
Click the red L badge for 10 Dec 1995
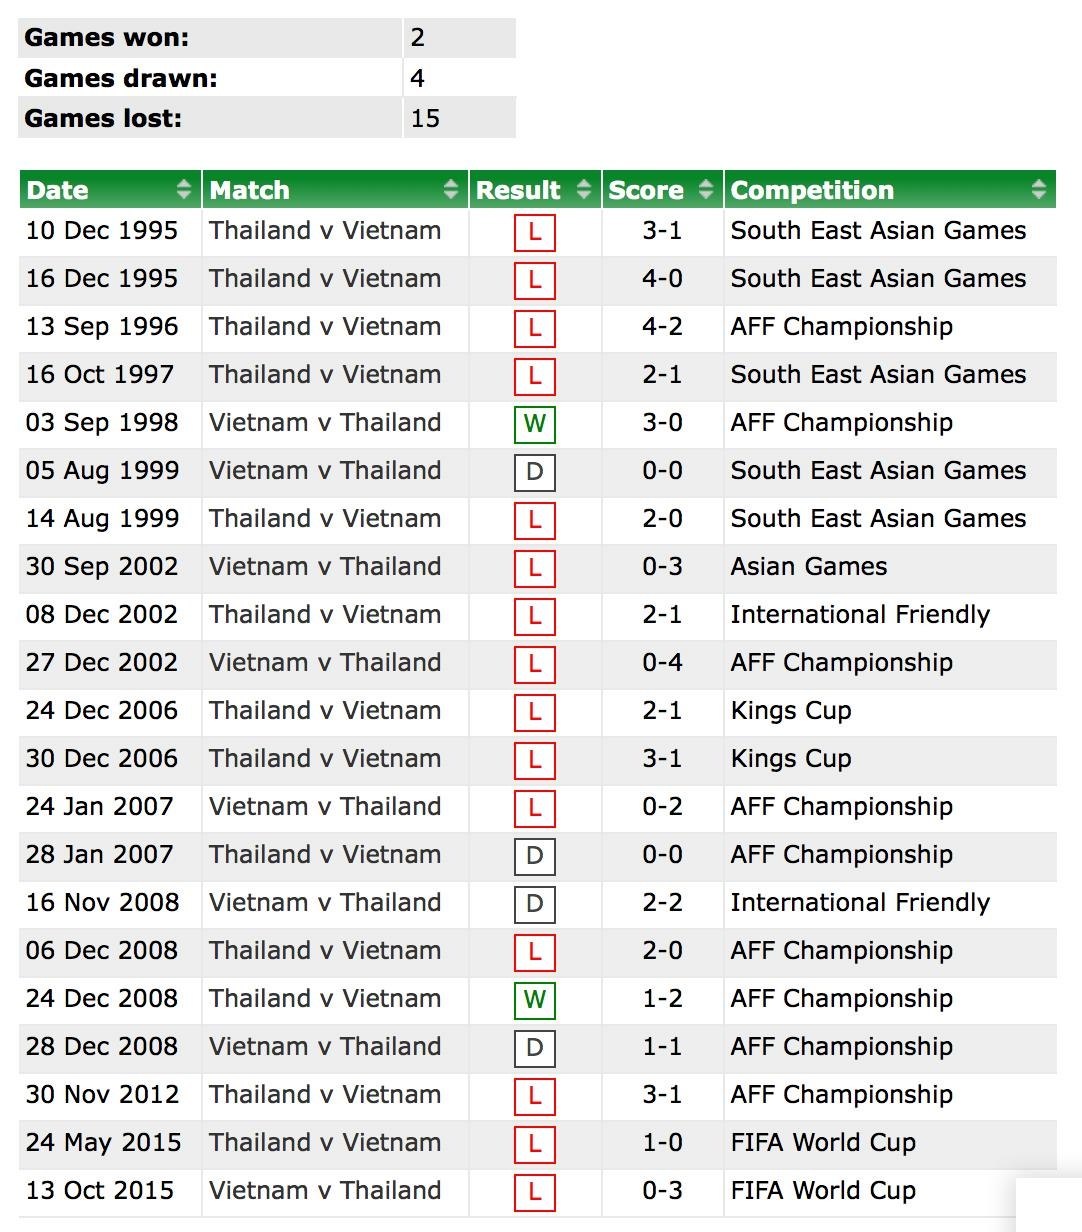point(535,232)
